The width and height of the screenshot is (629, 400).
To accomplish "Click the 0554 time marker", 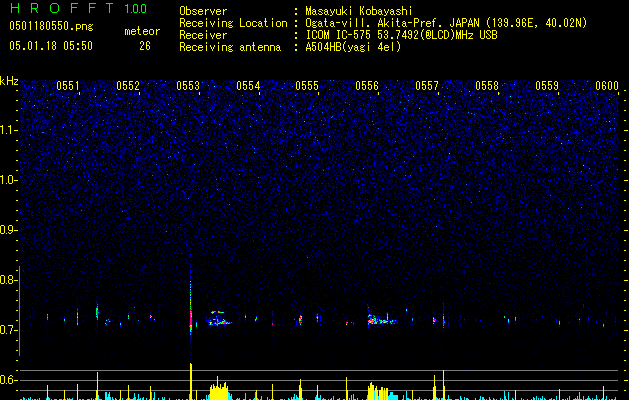I will pos(248,86).
